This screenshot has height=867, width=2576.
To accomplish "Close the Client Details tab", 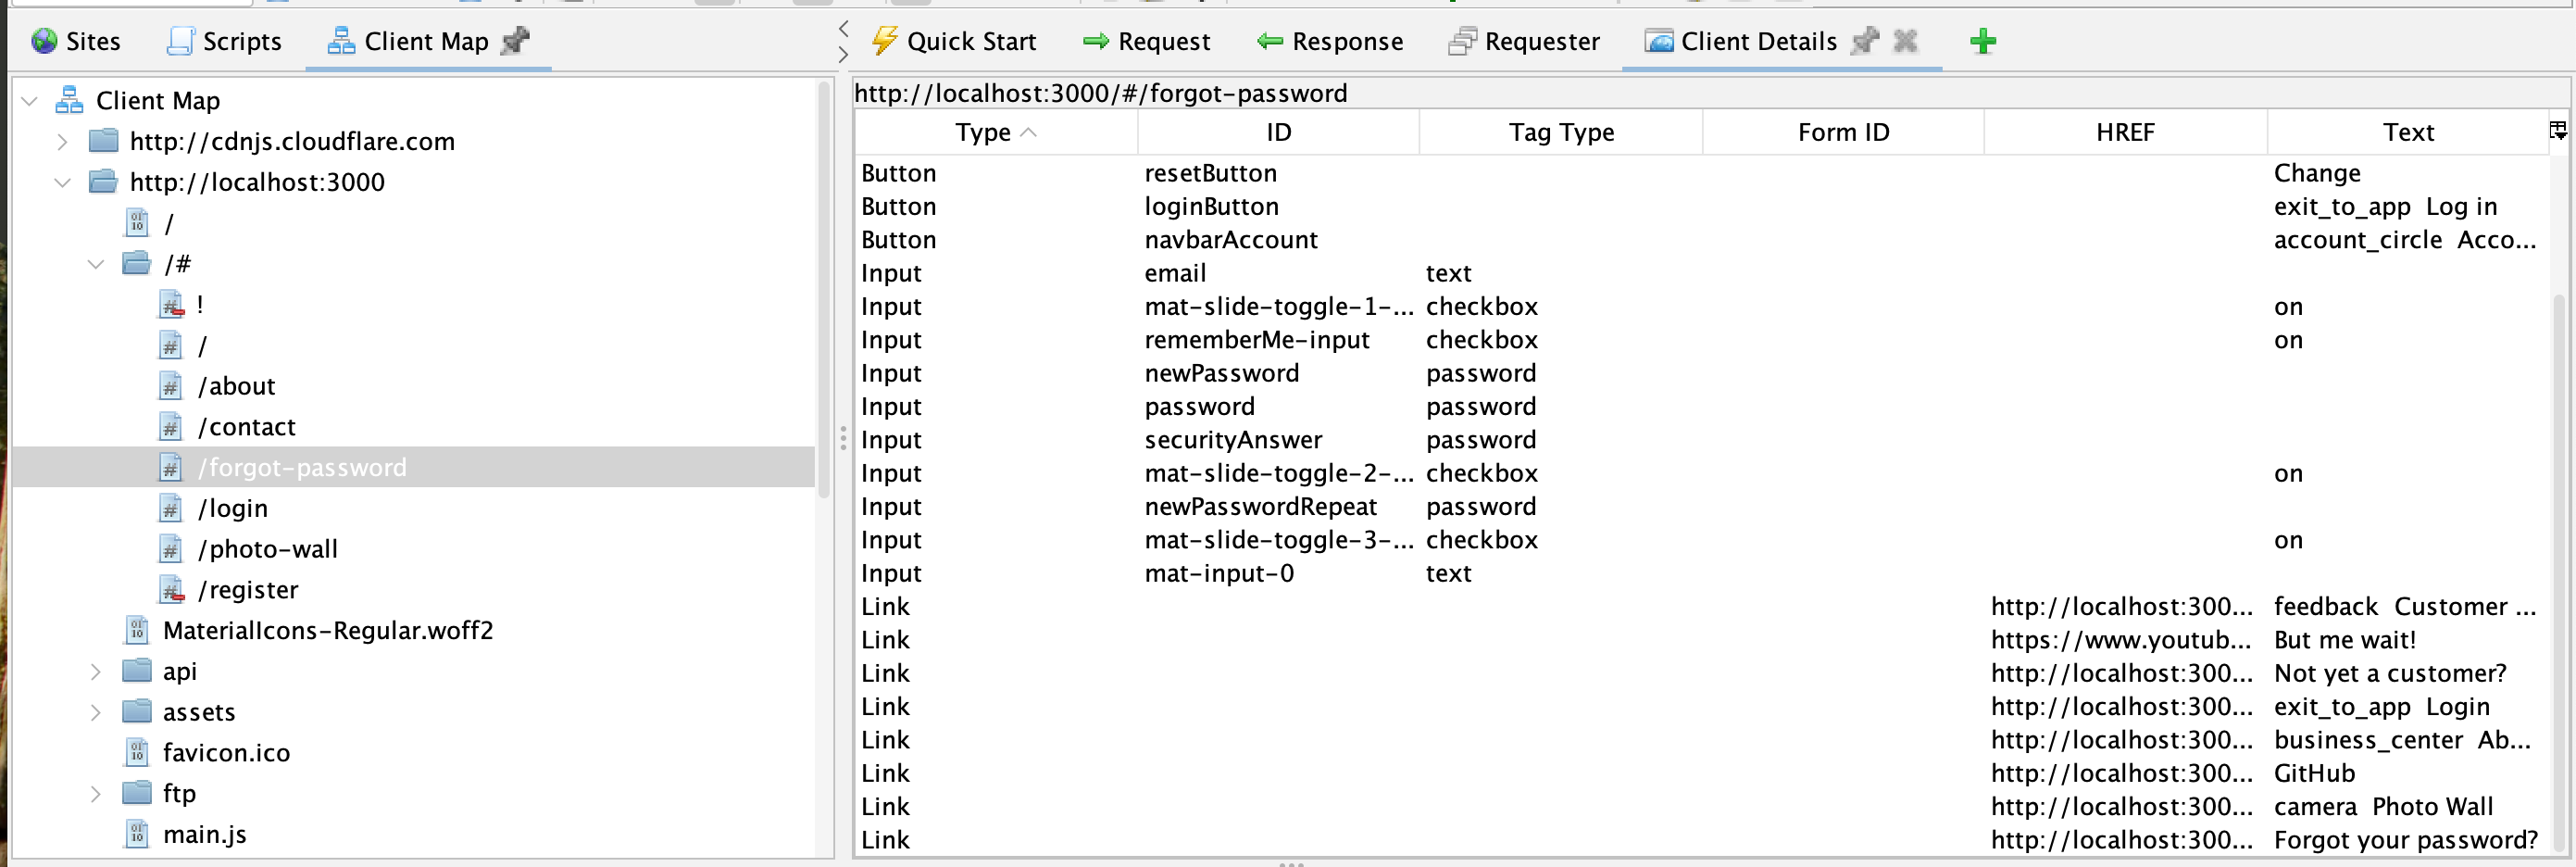I will click(x=1904, y=42).
